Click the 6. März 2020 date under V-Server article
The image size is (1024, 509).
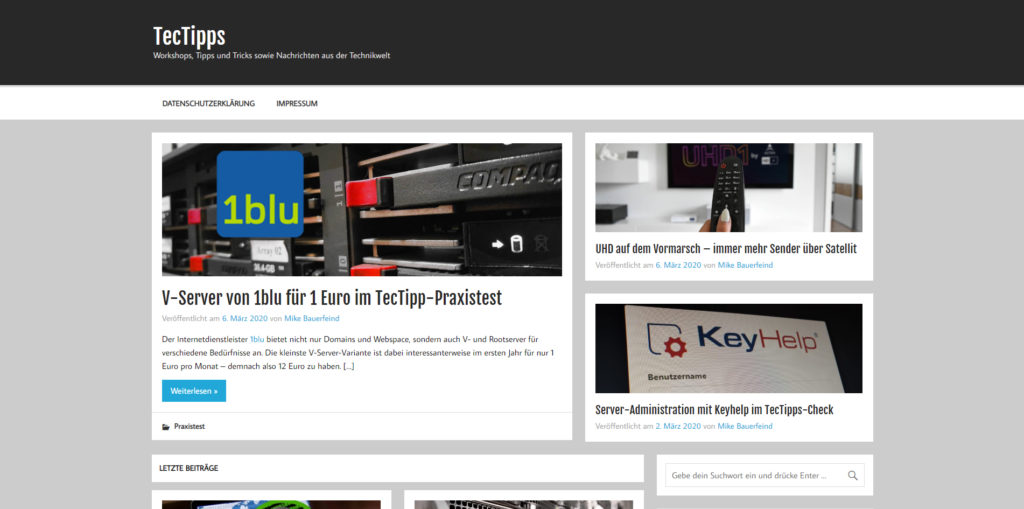[x=245, y=318]
